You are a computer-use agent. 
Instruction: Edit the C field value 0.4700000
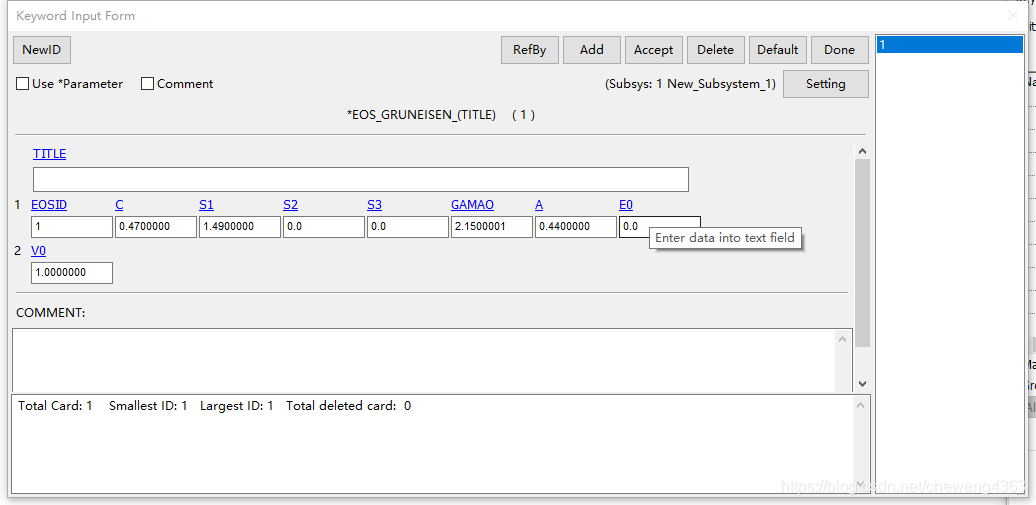click(x=156, y=227)
